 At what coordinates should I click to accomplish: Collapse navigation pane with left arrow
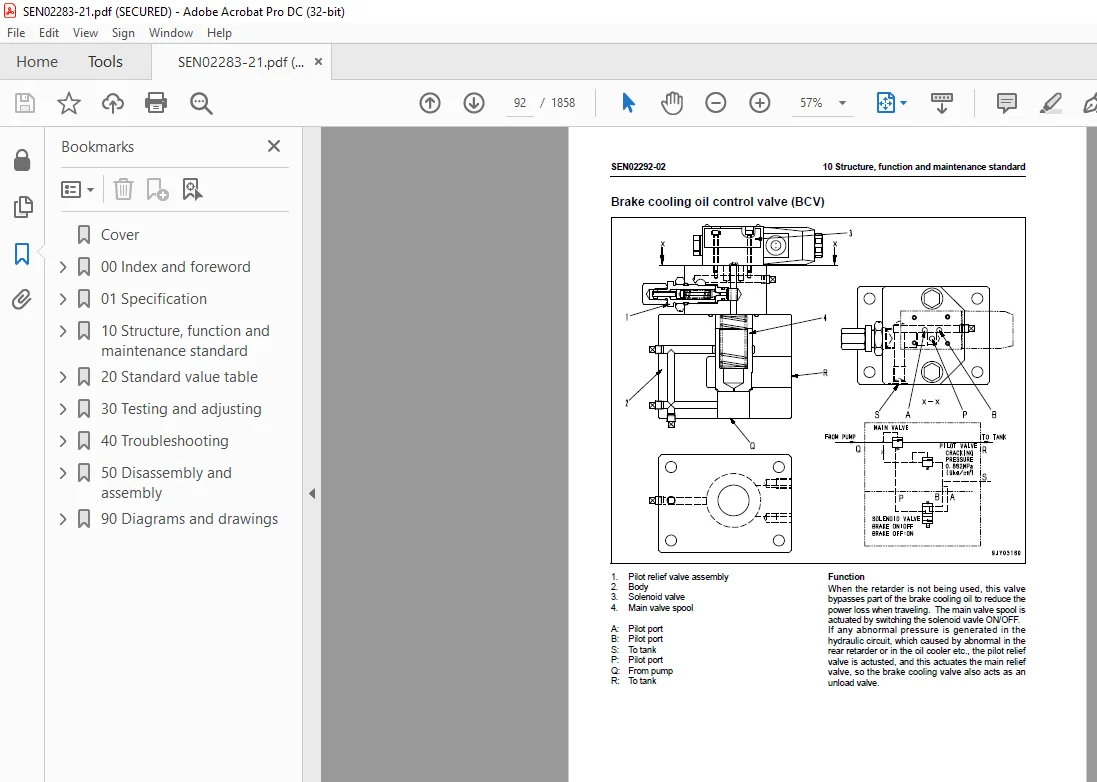pos(312,494)
